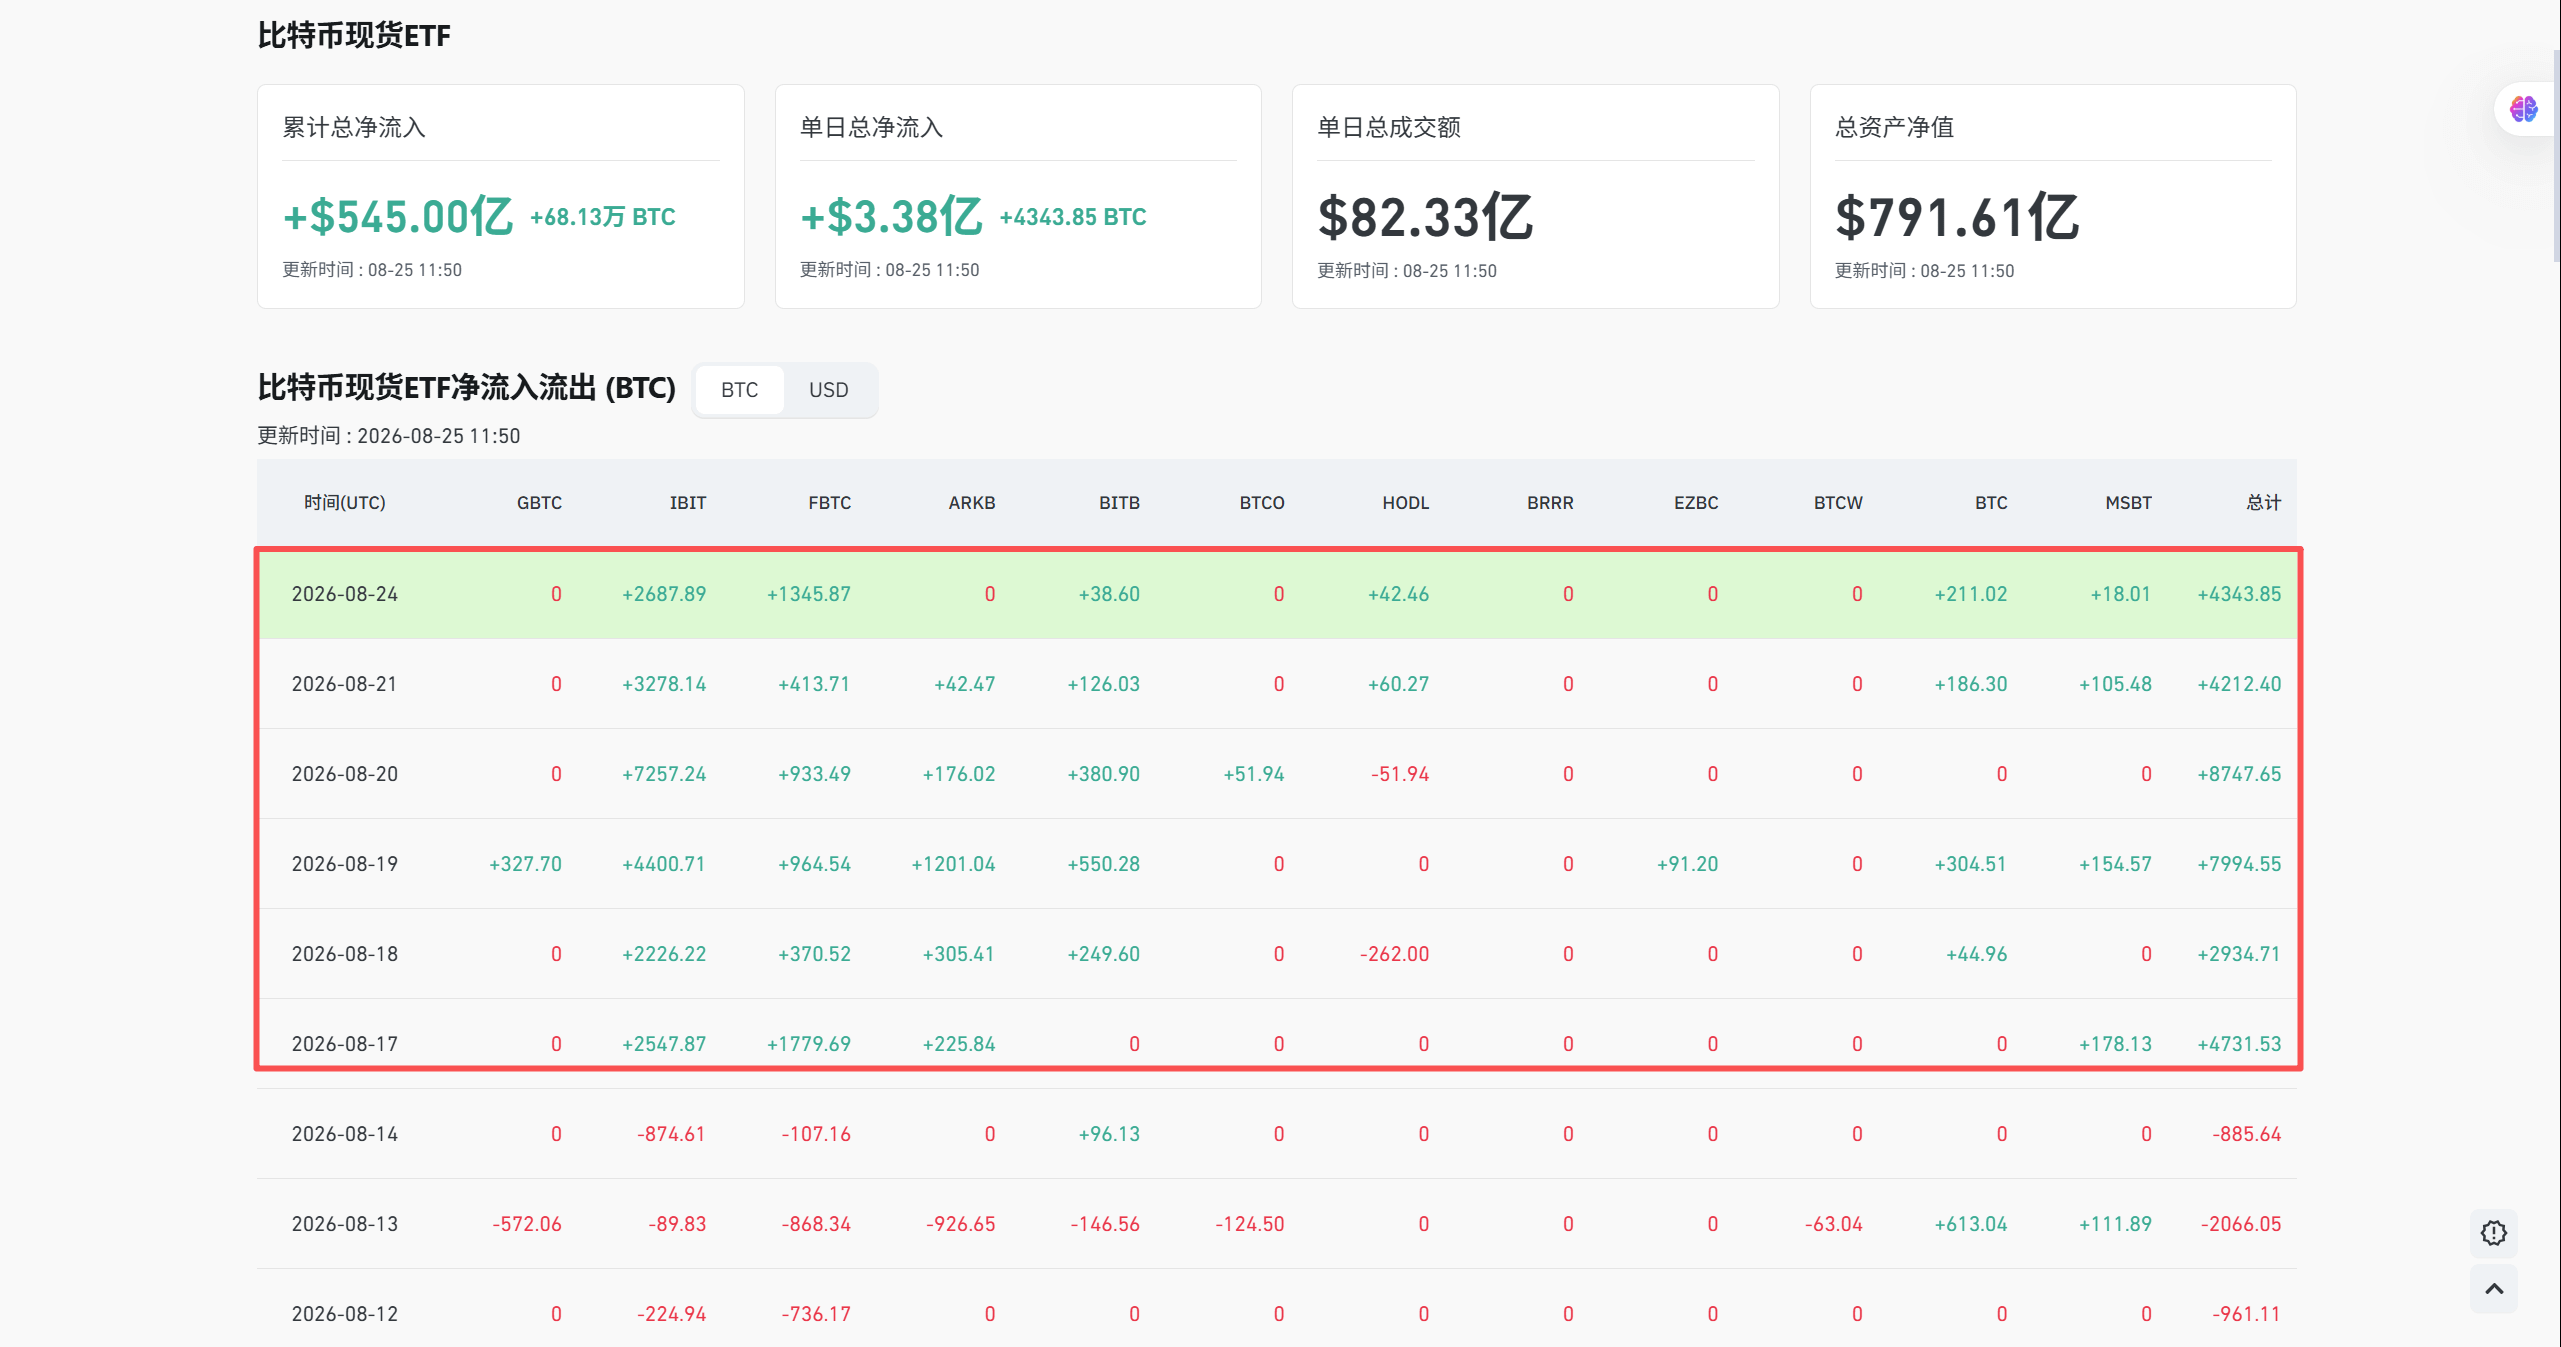Switch flow units to BTC
Image resolution: width=2561 pixels, height=1347 pixels.
tap(739, 390)
